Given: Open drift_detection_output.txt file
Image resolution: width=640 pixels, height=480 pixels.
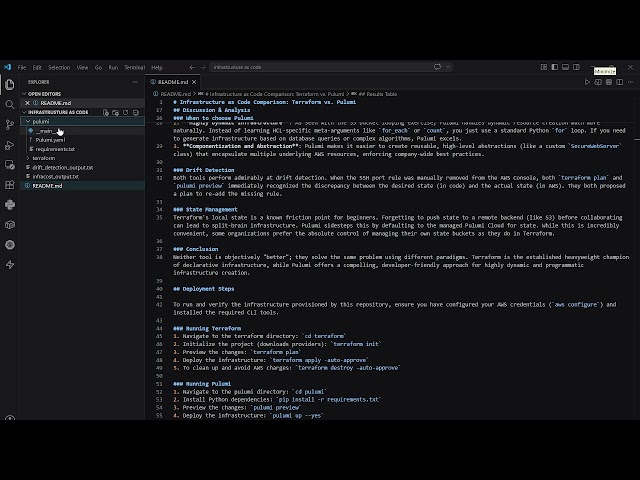Looking at the screenshot, I should click(83, 167).
